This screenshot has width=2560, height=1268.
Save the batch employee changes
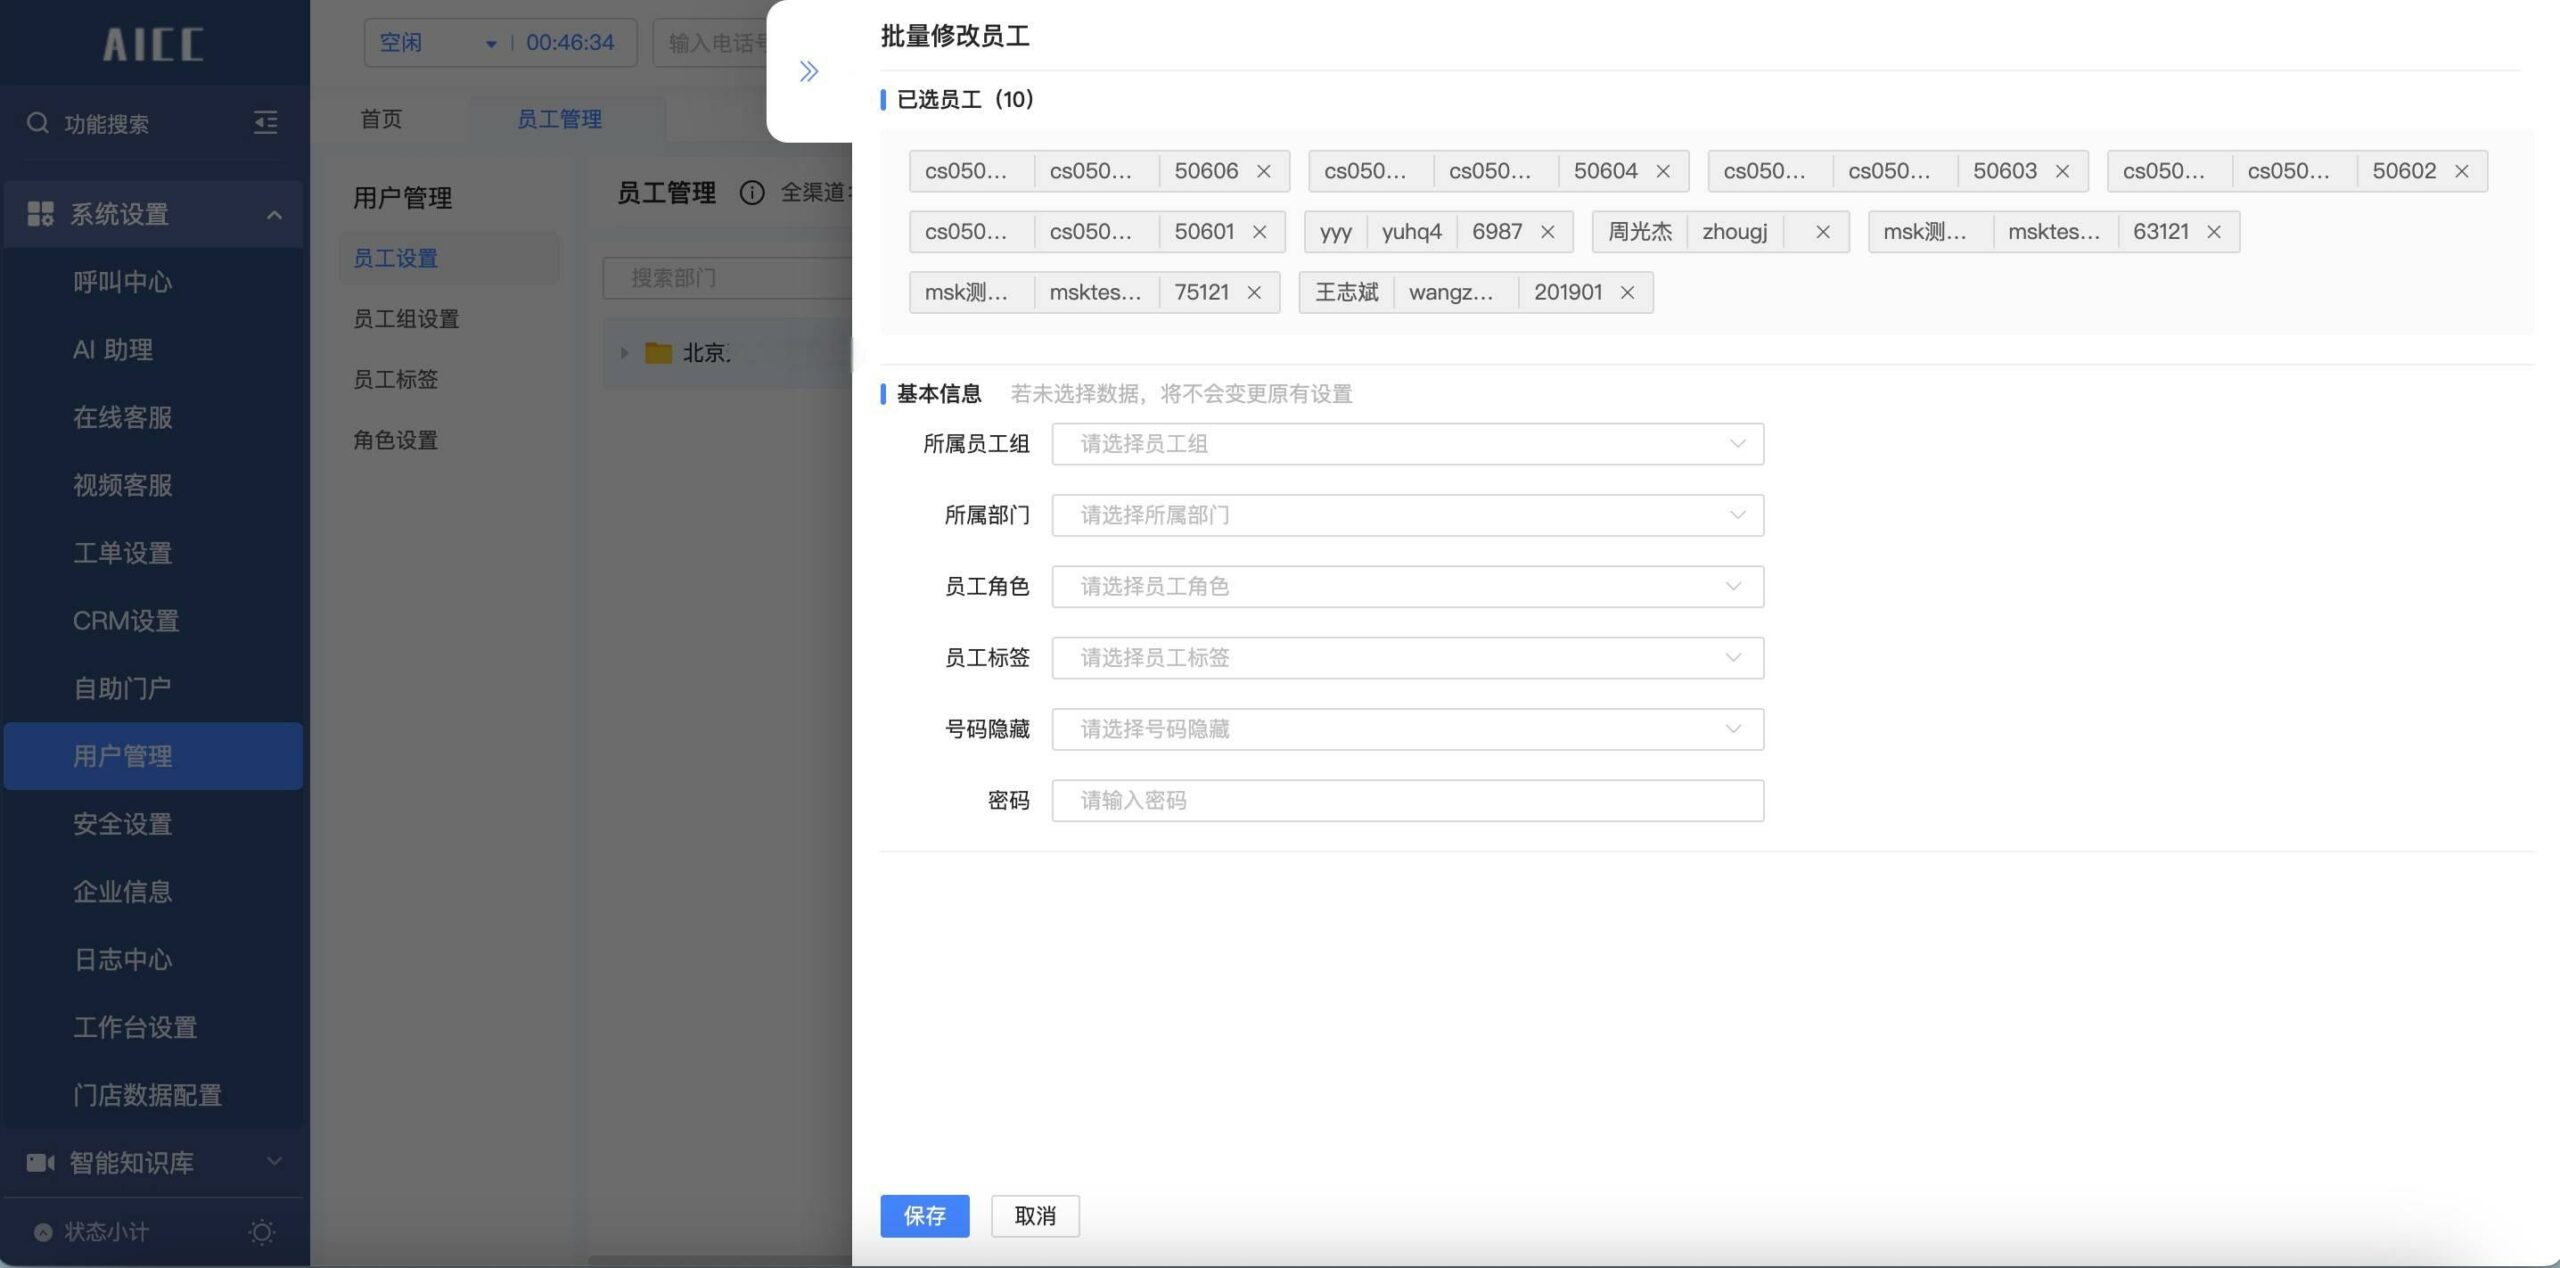(925, 1216)
